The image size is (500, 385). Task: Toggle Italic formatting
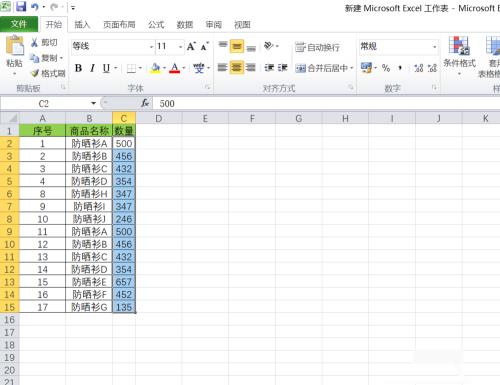92,68
